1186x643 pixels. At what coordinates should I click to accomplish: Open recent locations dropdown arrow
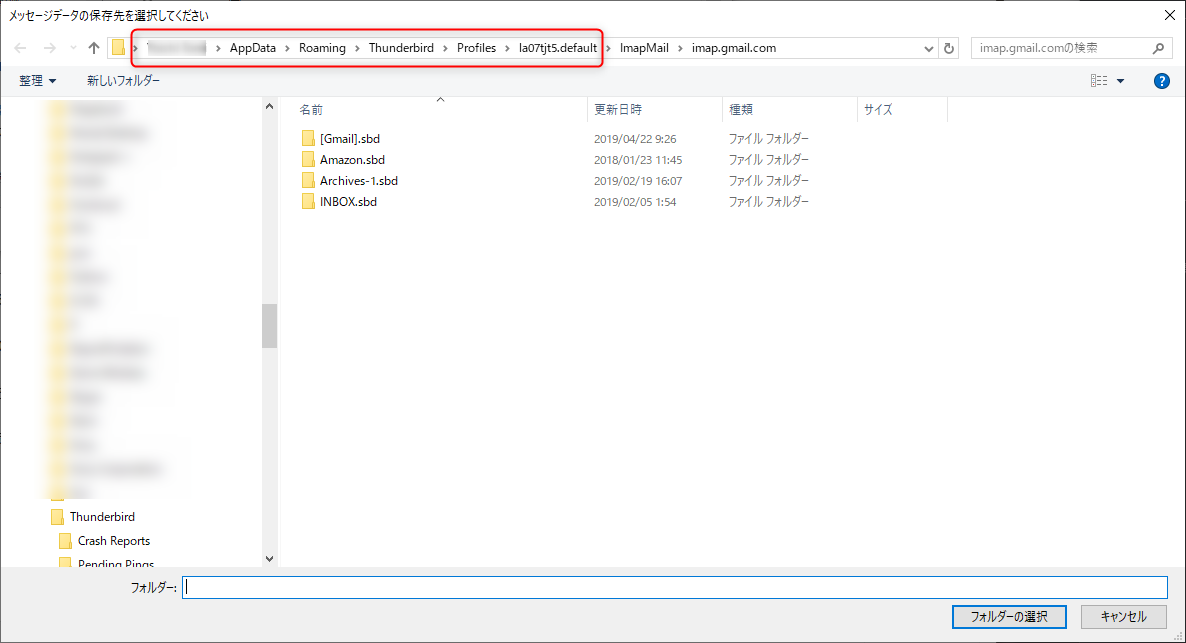pos(73,48)
